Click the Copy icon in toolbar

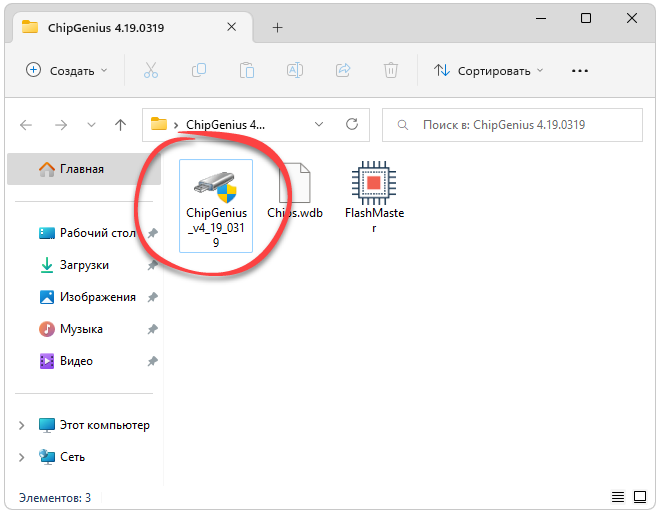coord(199,70)
